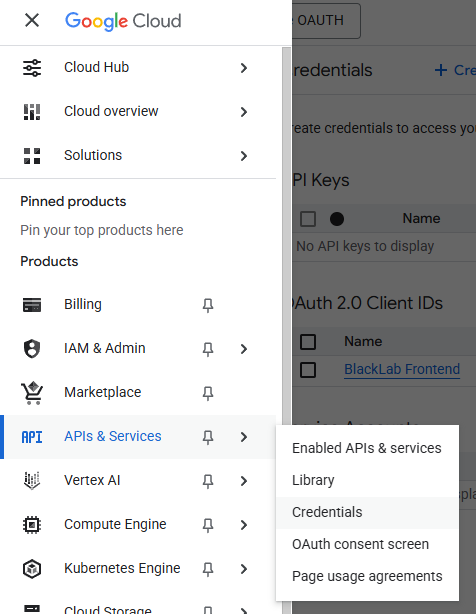Expand the Cloud Storage submenu arrow
This screenshot has height=614, width=476.
[244, 610]
